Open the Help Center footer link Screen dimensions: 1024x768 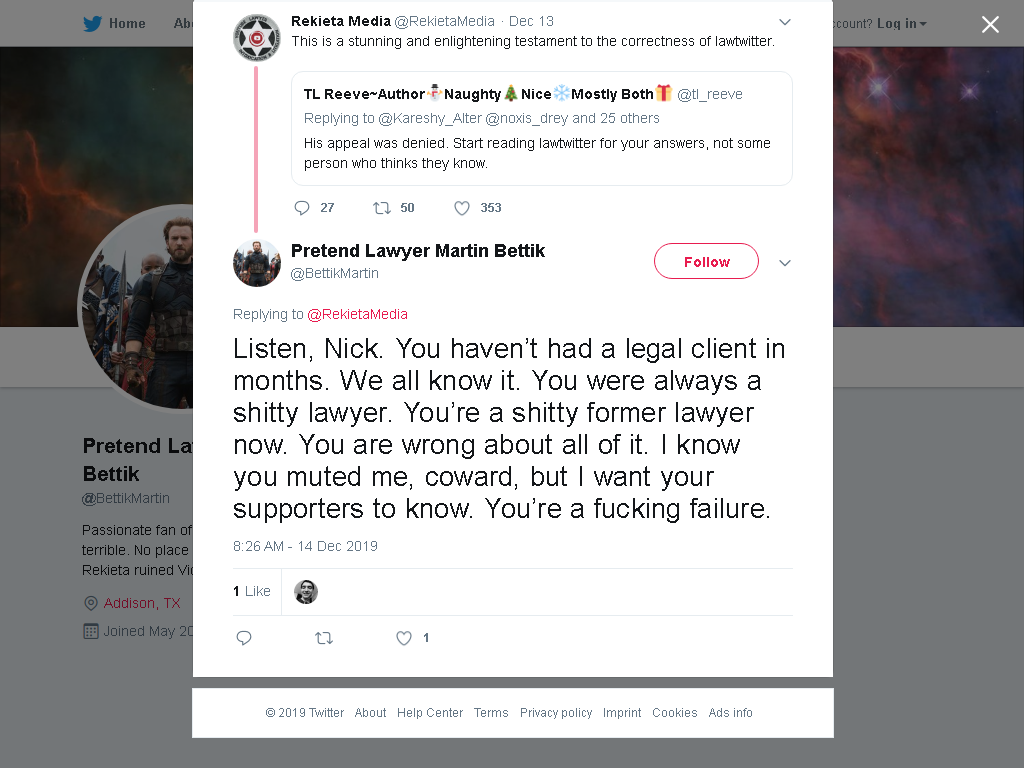(x=430, y=712)
